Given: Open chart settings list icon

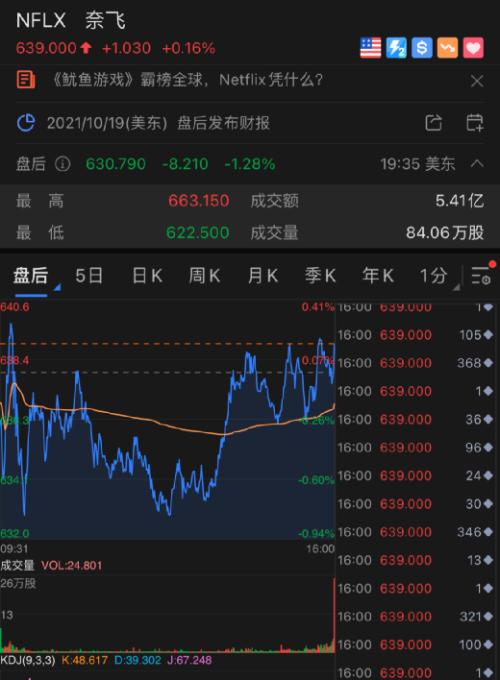Looking at the screenshot, I should (481, 275).
